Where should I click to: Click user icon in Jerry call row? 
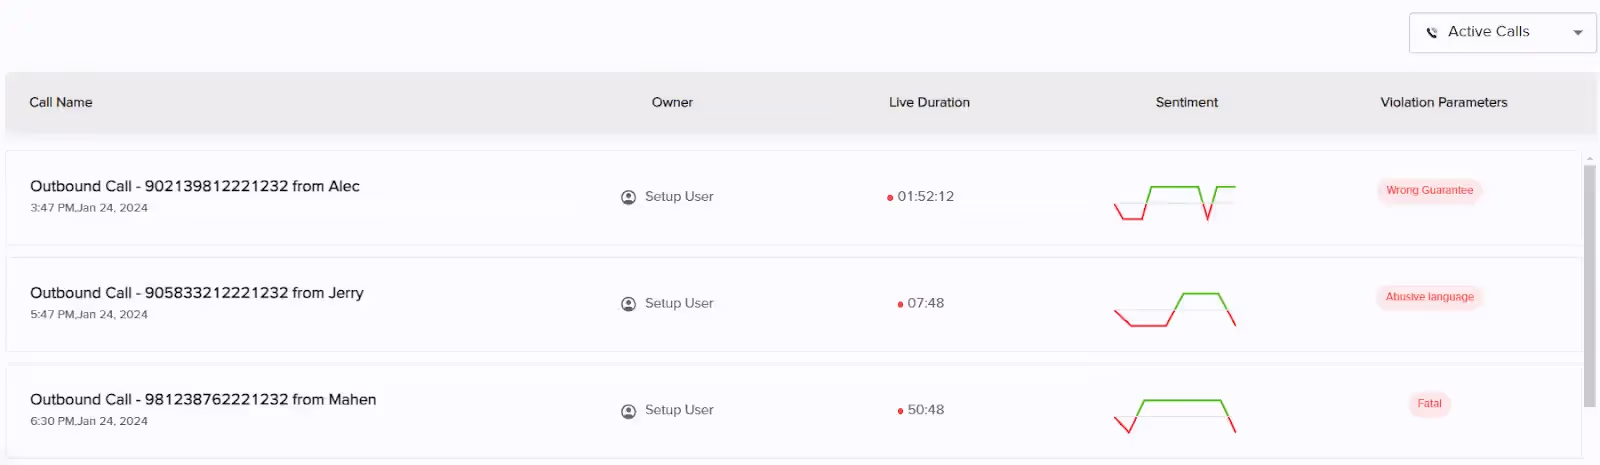(x=628, y=304)
